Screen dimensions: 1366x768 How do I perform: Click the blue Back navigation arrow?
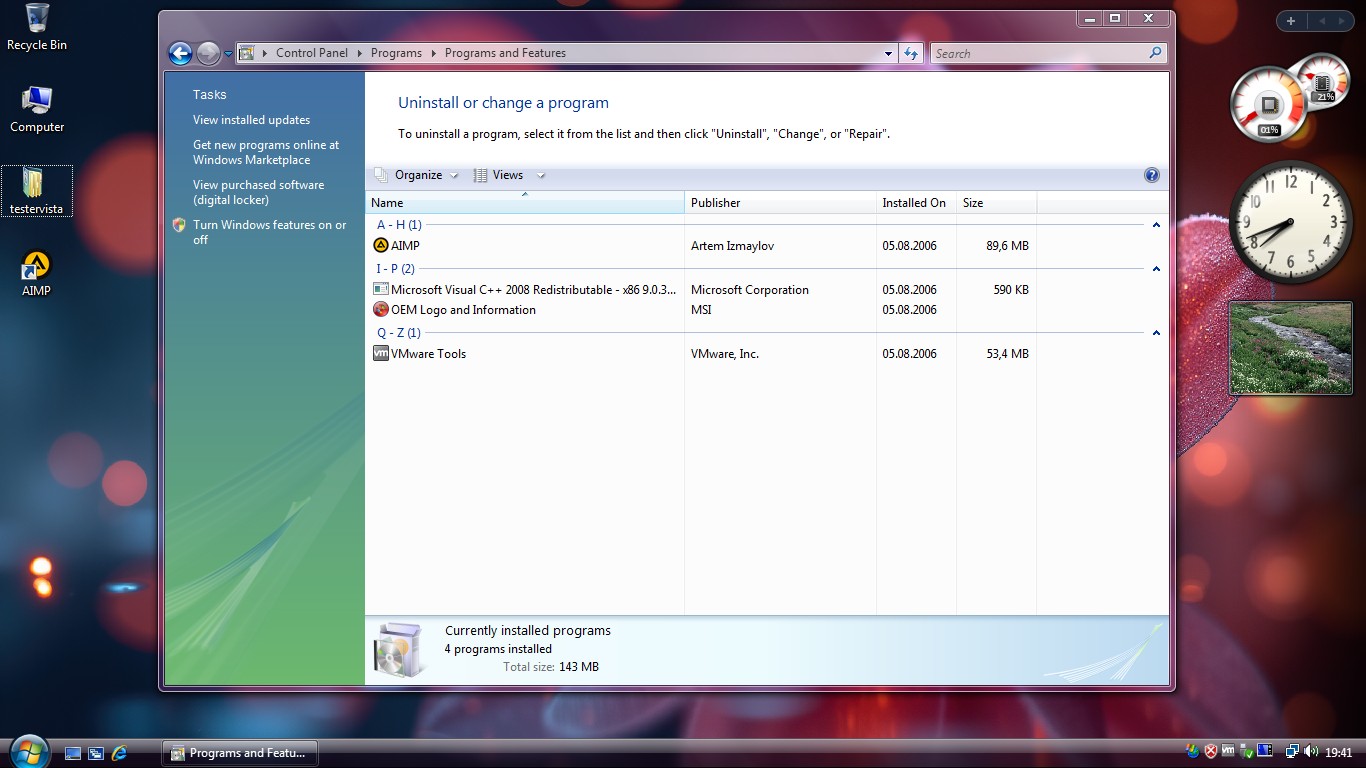[180, 53]
